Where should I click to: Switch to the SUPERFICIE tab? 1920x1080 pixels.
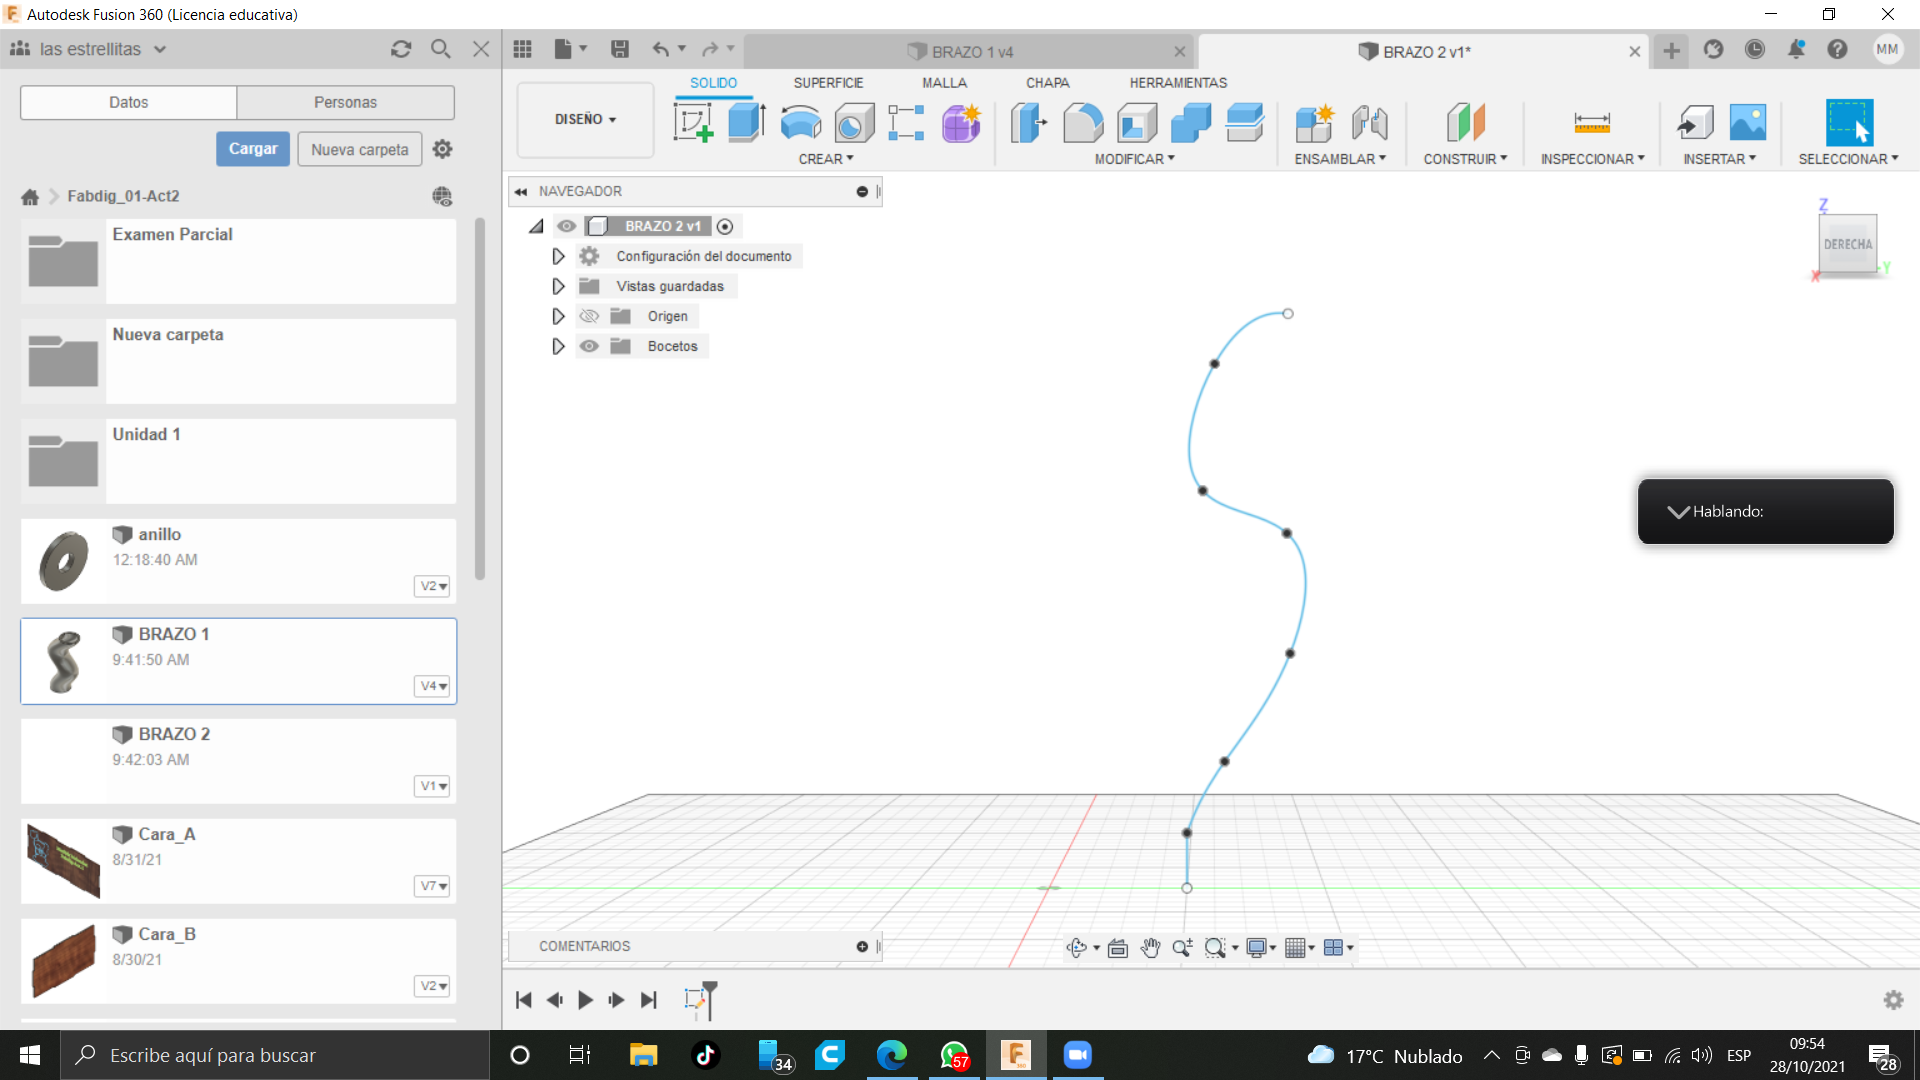click(828, 83)
